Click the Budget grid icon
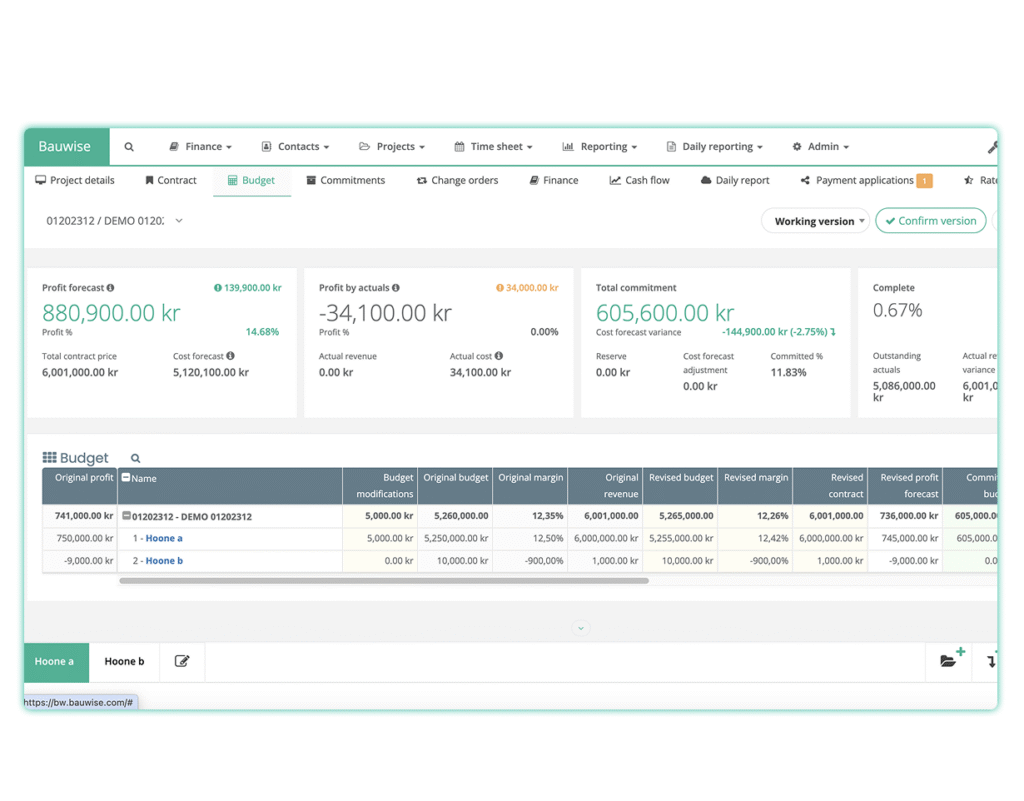The height and width of the screenshot is (801, 1024). pos(50,458)
